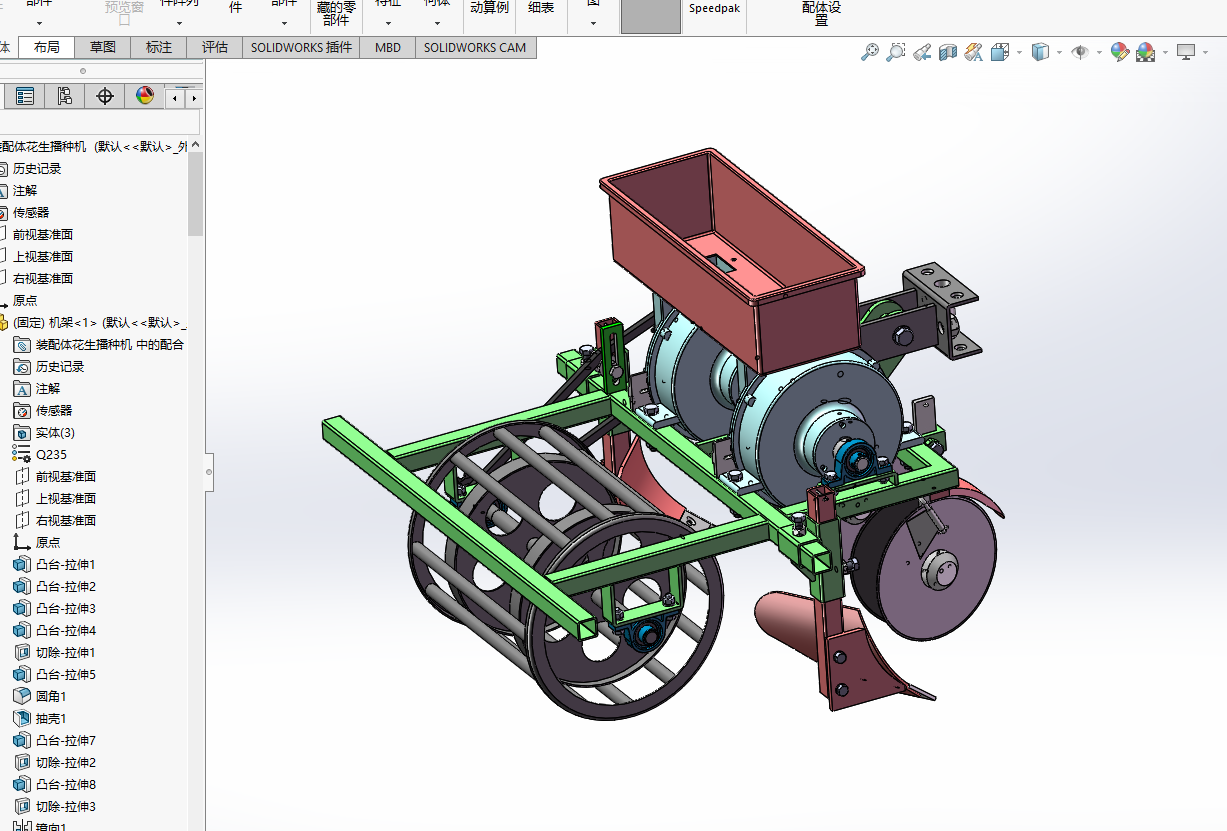Select the Q235 material entry

pyautogui.click(x=51, y=454)
